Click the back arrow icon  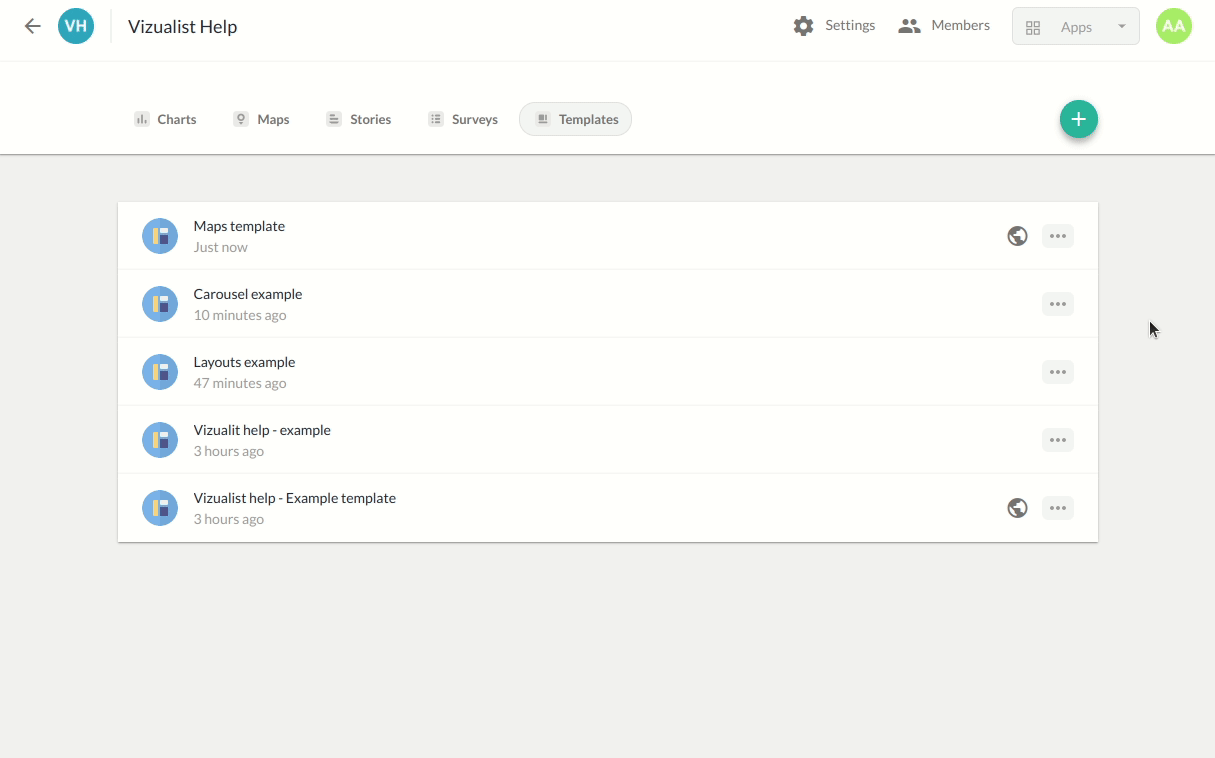(x=33, y=27)
